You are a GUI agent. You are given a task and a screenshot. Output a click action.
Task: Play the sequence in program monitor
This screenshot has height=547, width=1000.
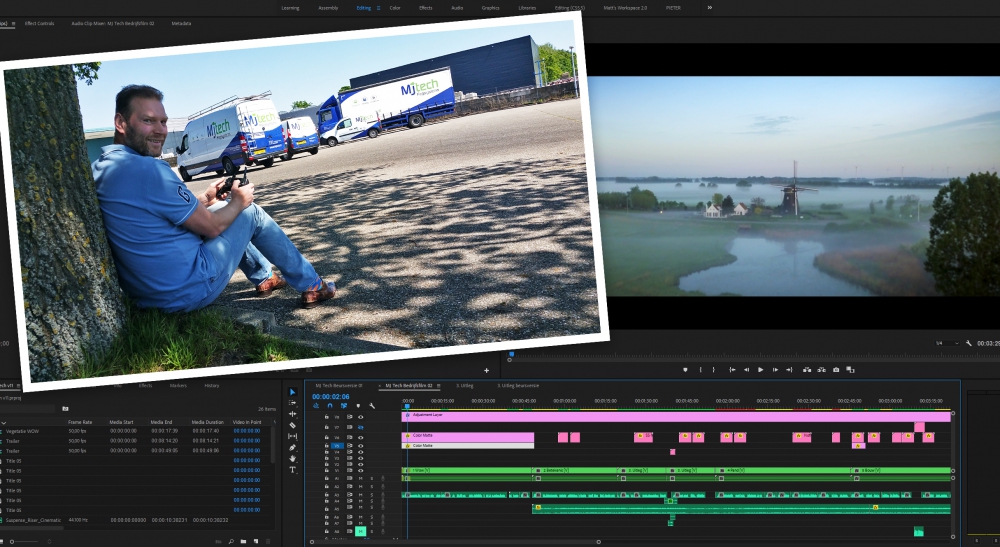(x=760, y=370)
